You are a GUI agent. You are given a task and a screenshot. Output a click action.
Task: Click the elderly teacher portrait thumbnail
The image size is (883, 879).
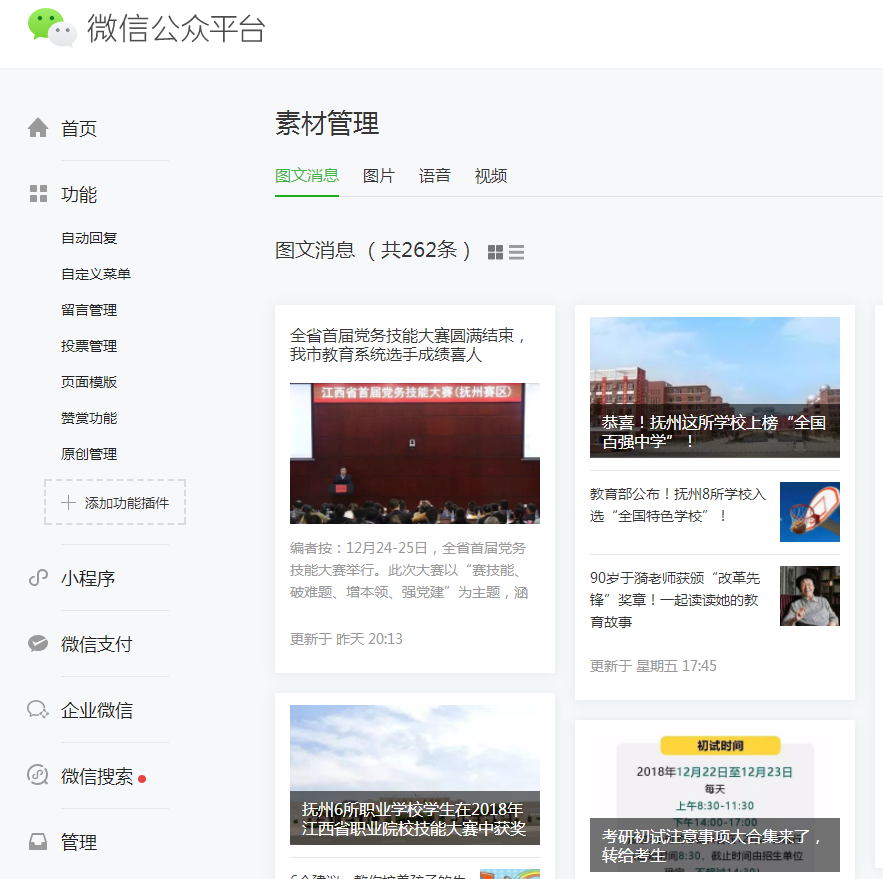(x=810, y=596)
